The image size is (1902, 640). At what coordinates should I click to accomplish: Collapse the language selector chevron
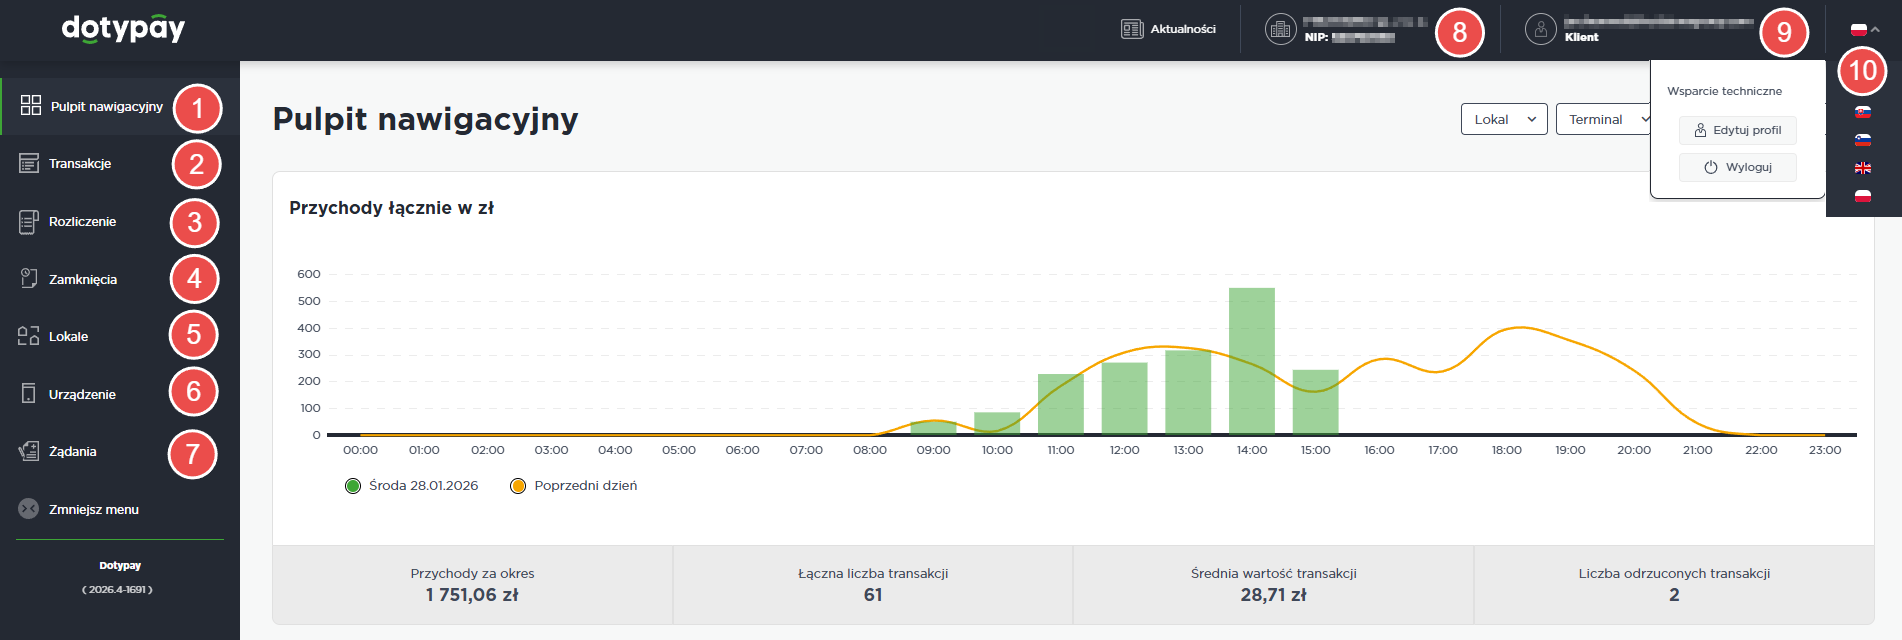1875,30
